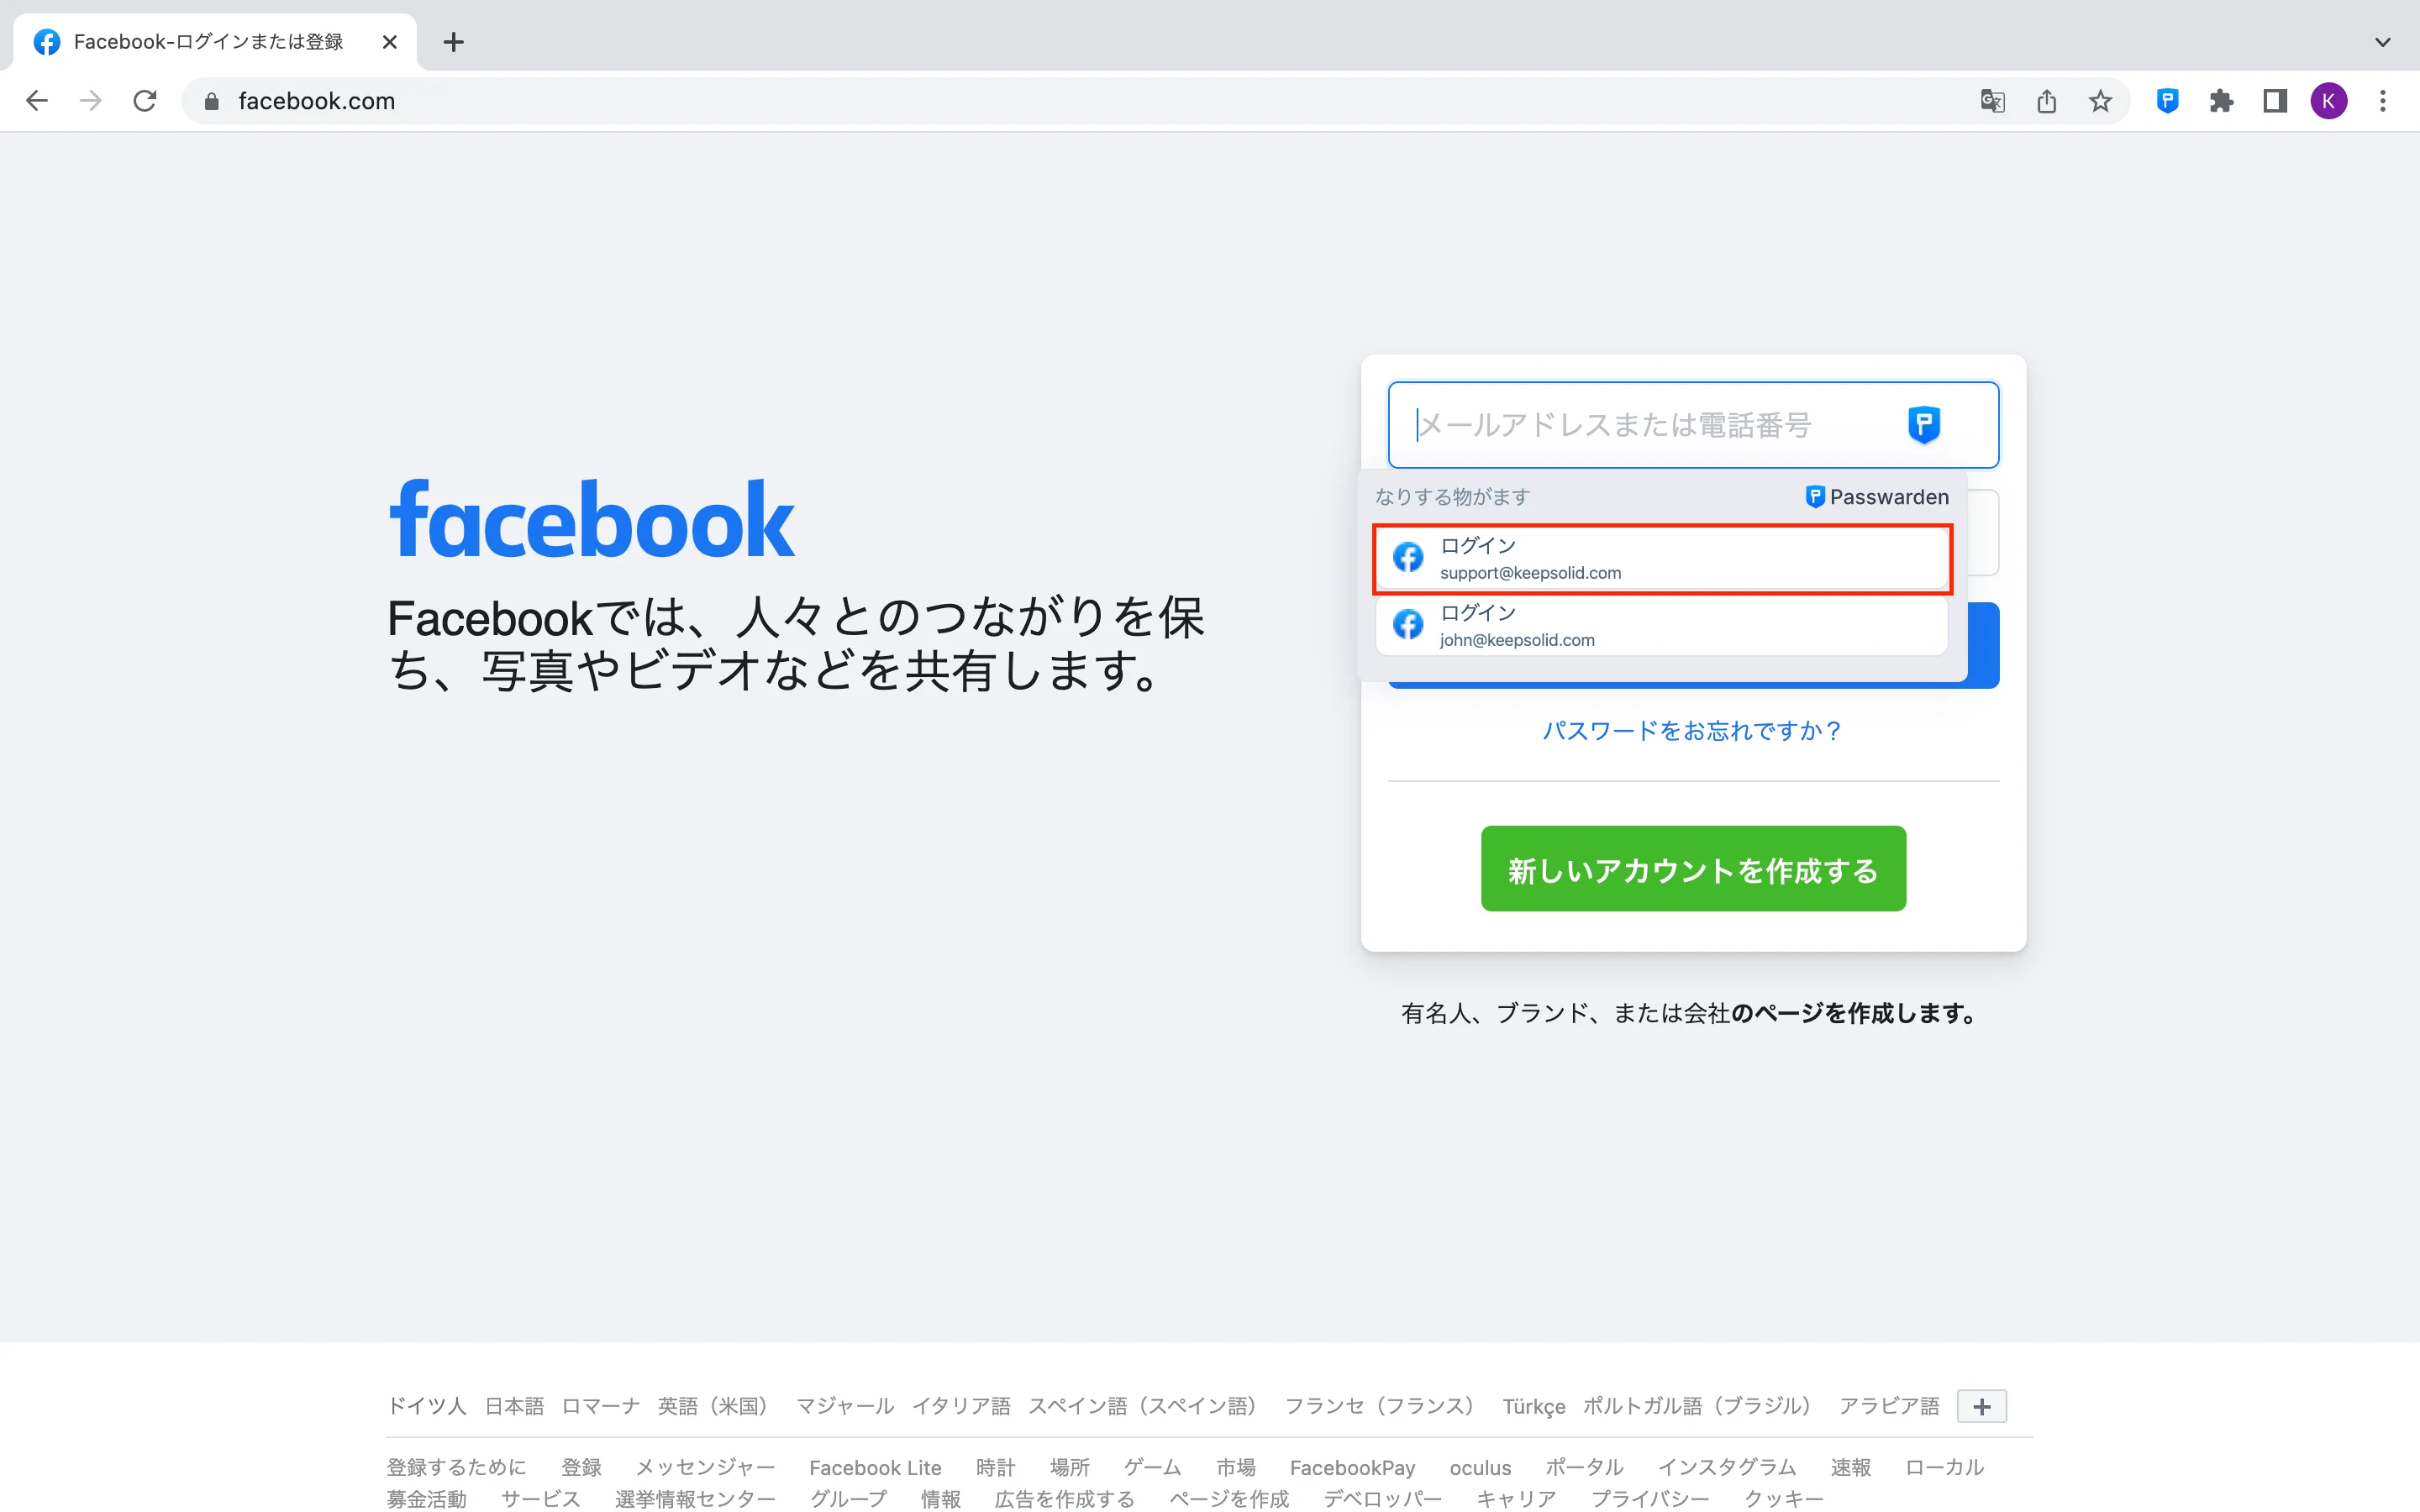Select the support@keepsolid.com login suggestion
The width and height of the screenshot is (2420, 1512).
(x=1661, y=558)
